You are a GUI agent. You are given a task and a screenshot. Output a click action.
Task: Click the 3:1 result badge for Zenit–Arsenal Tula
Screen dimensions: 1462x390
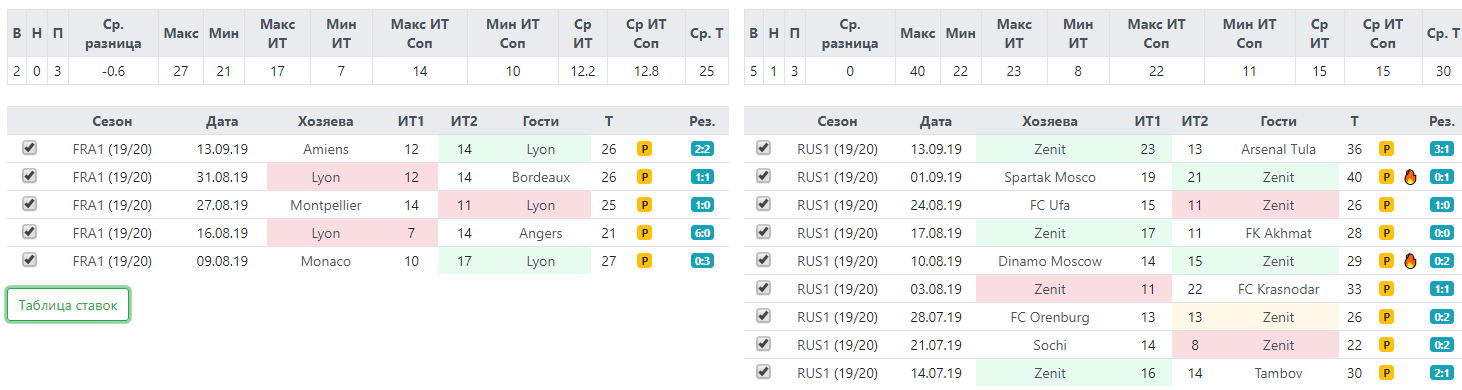click(x=1442, y=149)
